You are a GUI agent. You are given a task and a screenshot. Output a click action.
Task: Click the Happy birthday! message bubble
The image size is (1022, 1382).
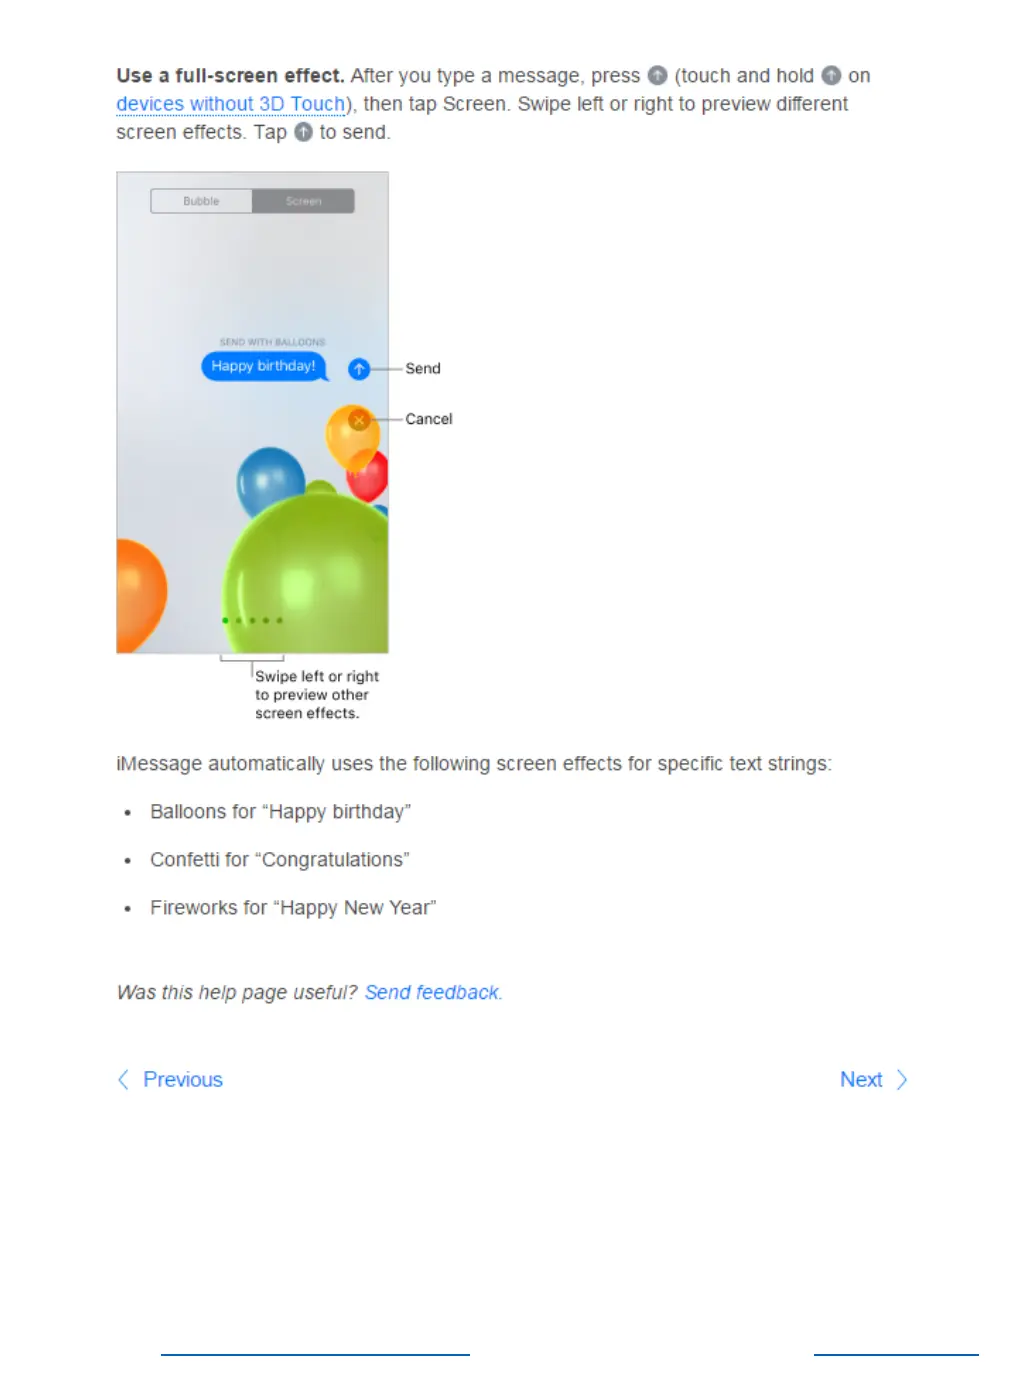264,366
